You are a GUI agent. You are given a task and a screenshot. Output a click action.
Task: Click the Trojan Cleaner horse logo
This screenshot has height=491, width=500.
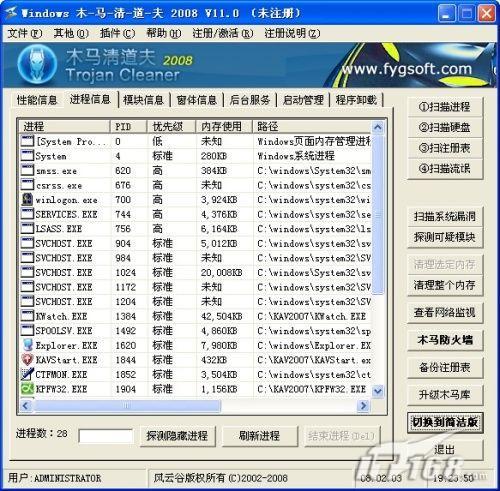point(37,64)
